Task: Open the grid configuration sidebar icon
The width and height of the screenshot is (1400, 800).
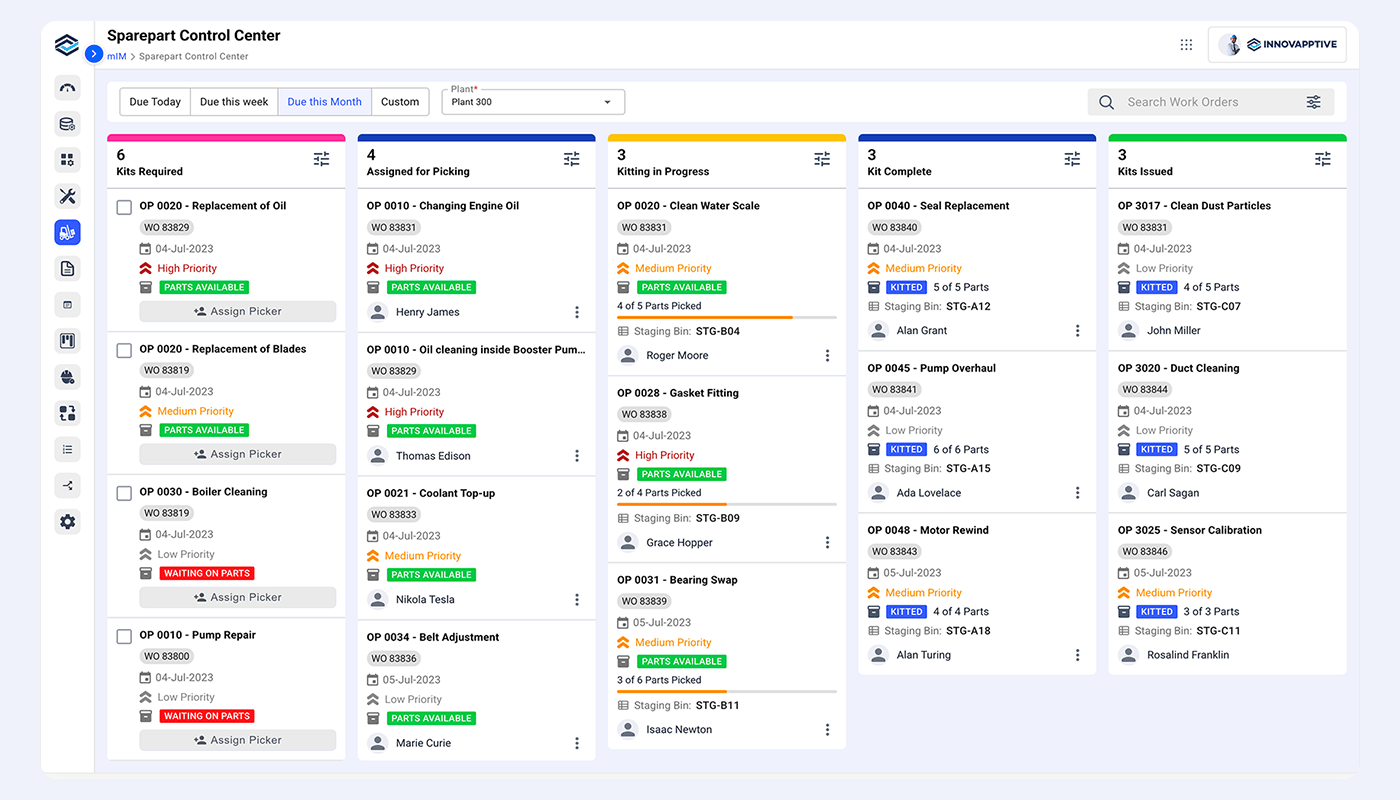Action: [x=67, y=160]
